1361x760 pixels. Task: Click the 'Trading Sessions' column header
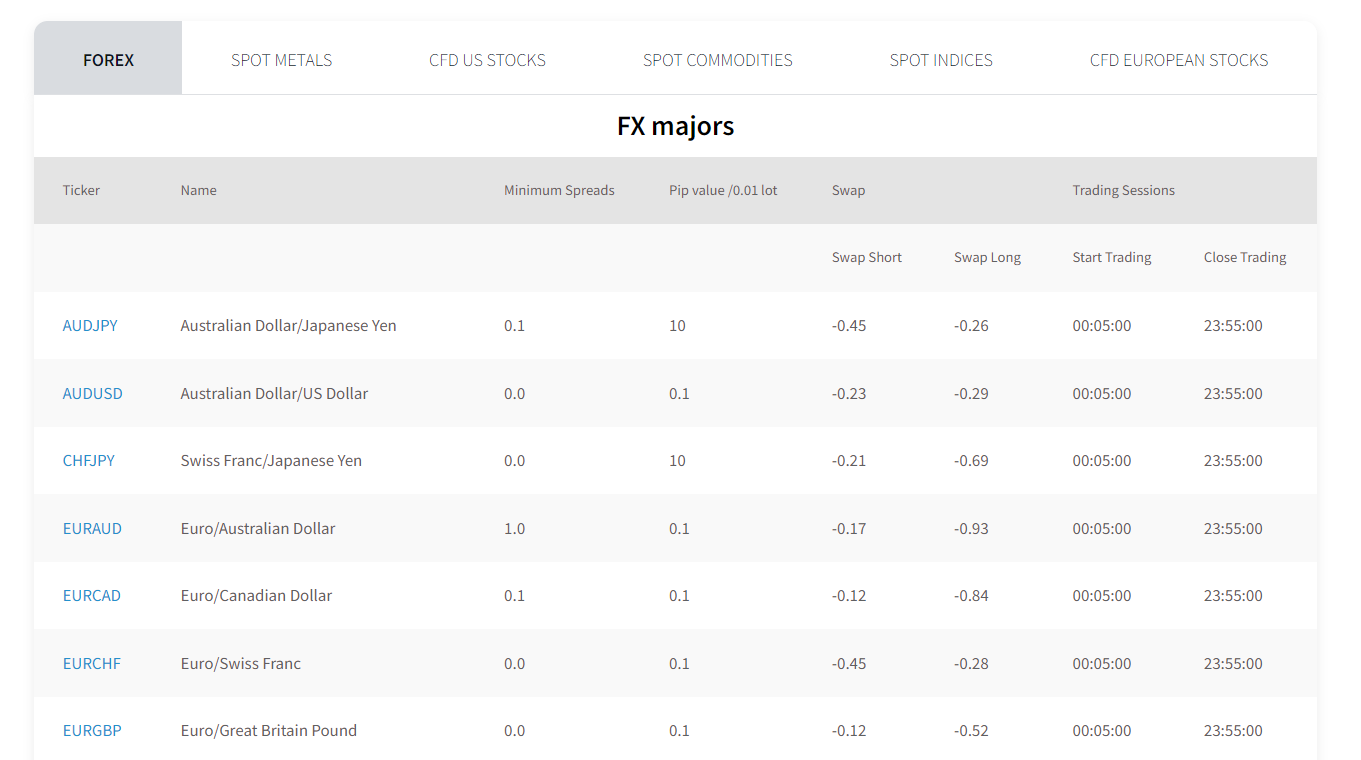[1124, 190]
